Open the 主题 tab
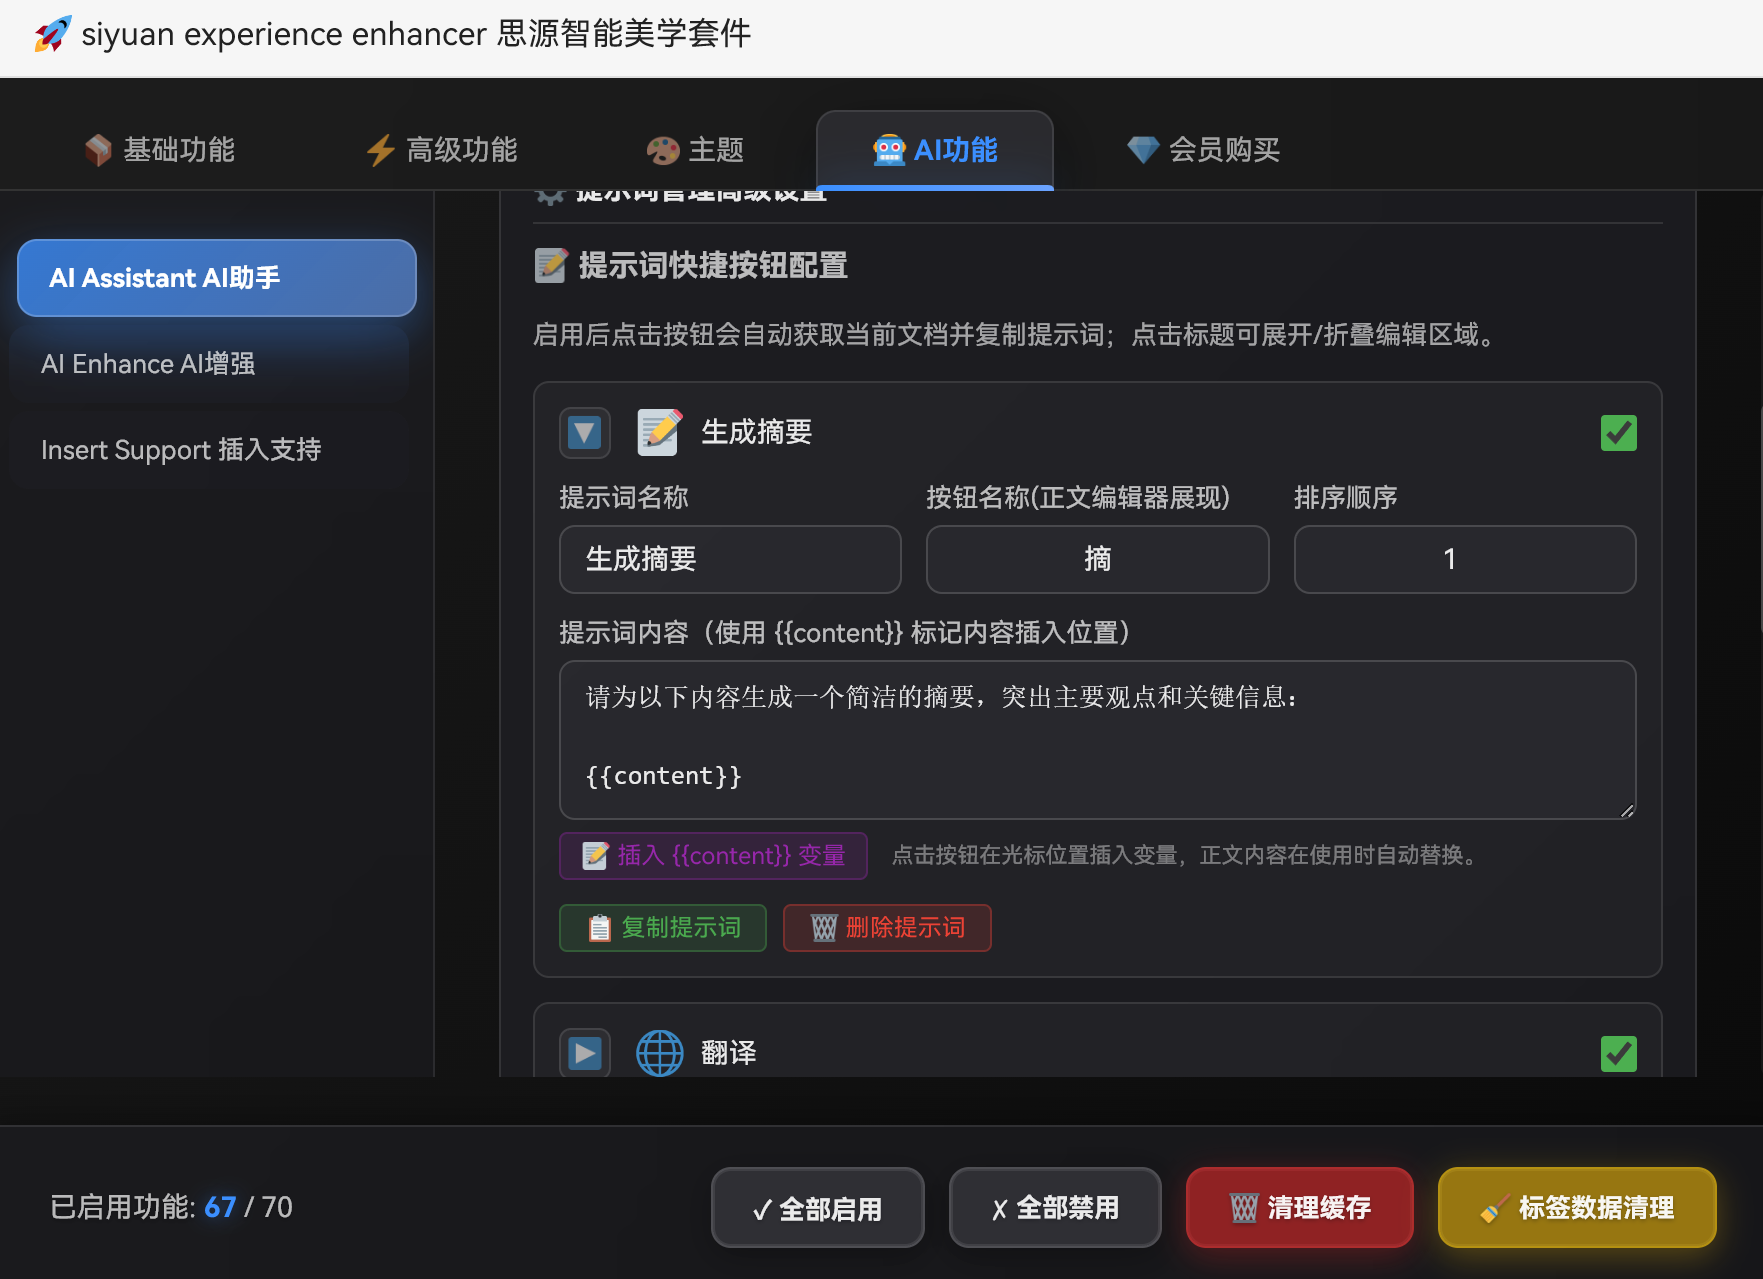 click(696, 150)
